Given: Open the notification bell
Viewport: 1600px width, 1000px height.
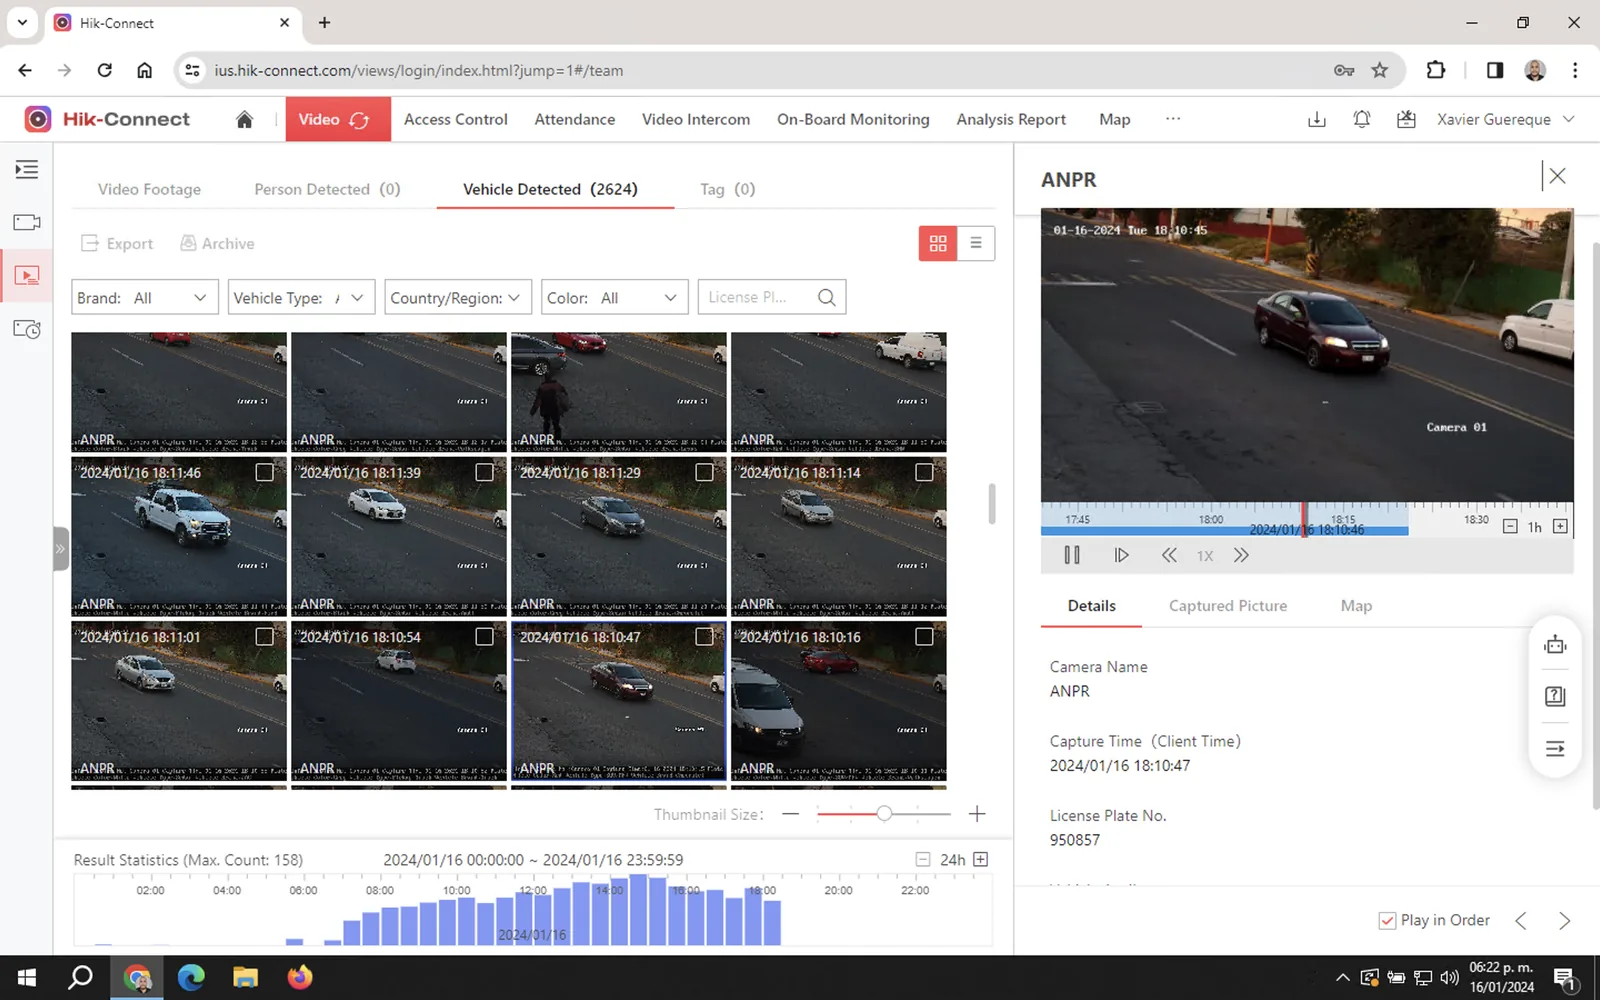Looking at the screenshot, I should click(1361, 119).
